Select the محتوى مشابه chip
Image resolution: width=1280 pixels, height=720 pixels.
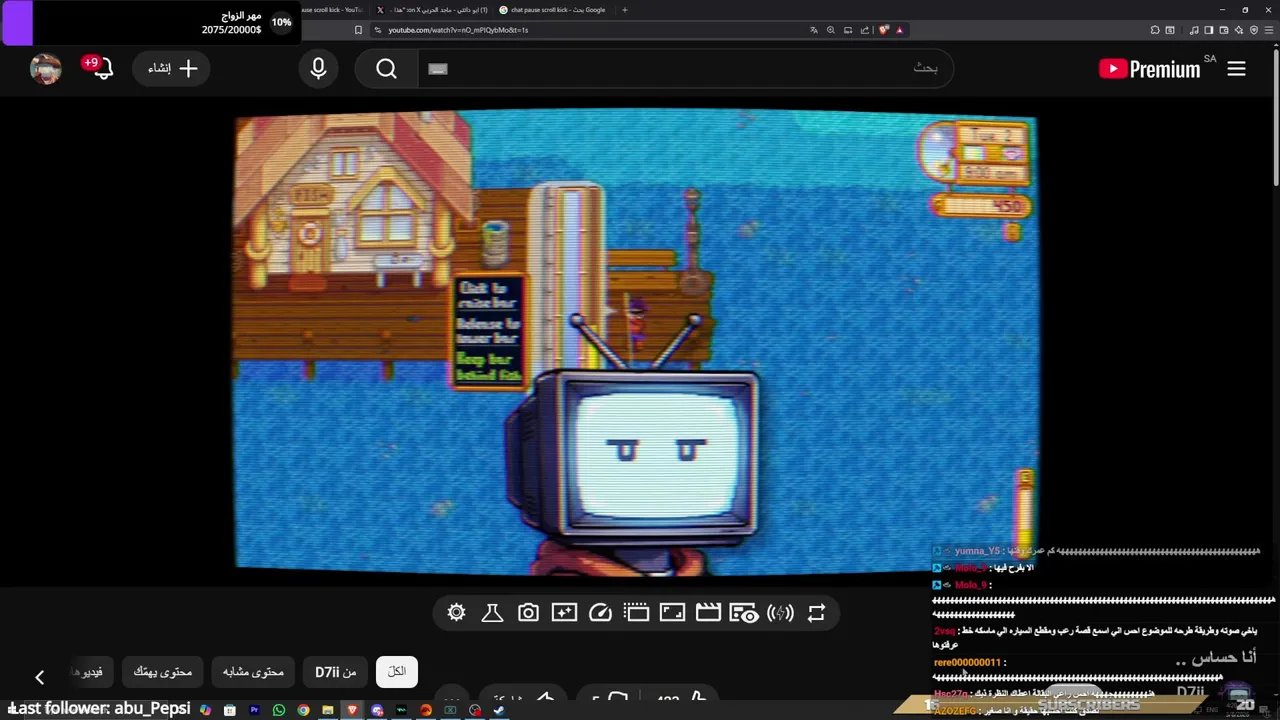tap(253, 672)
